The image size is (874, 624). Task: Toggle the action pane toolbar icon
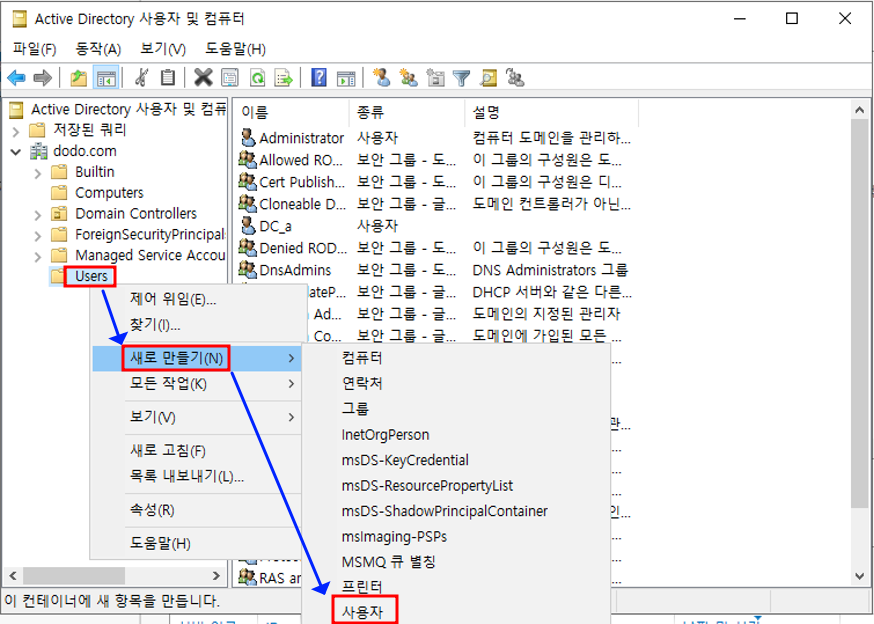pyautogui.click(x=346, y=79)
